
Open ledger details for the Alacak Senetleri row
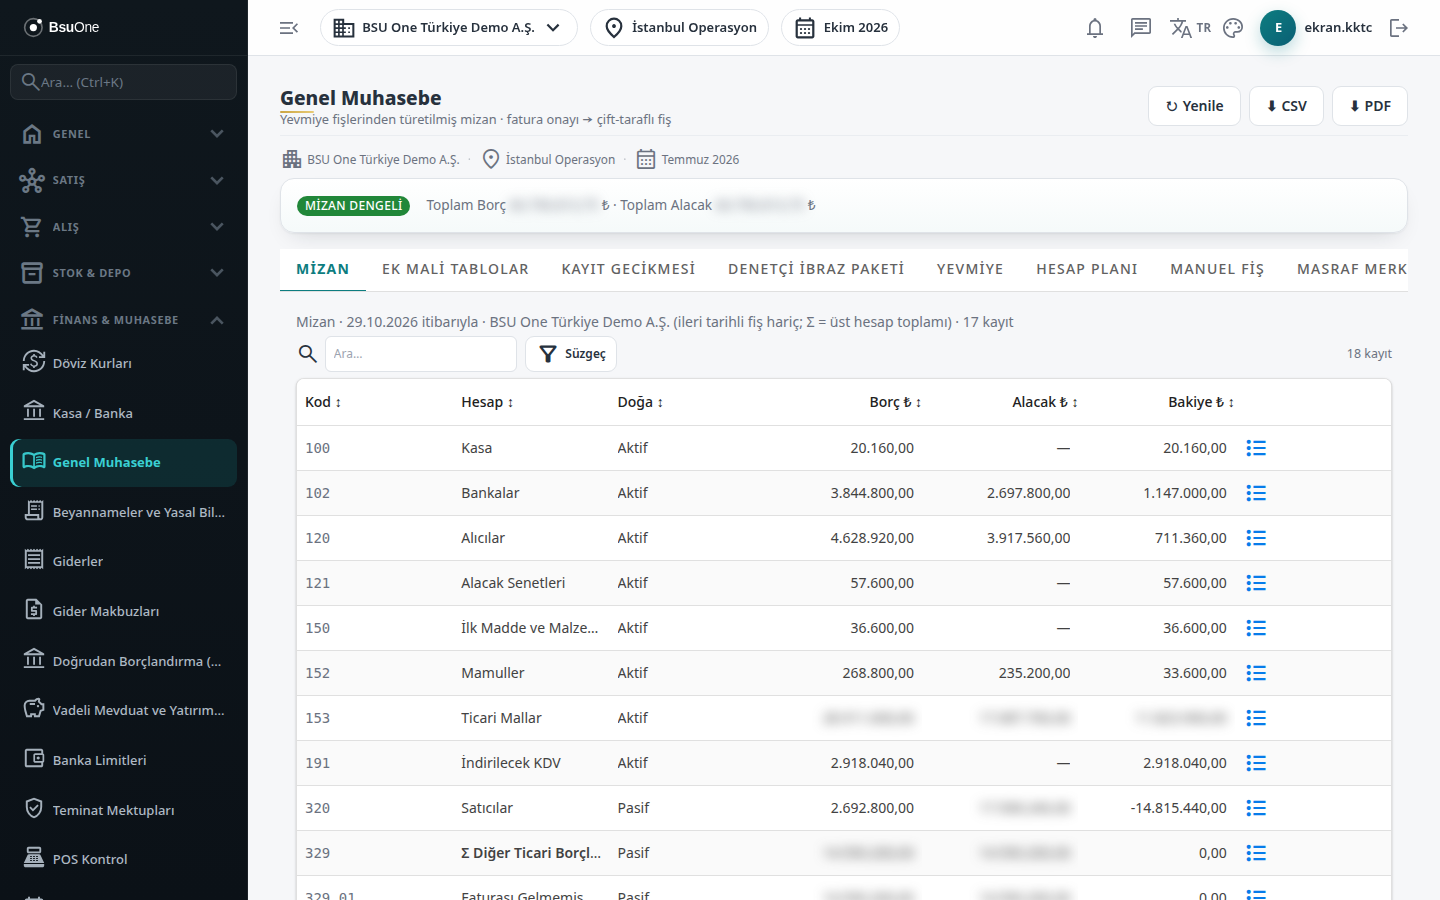[1256, 583]
